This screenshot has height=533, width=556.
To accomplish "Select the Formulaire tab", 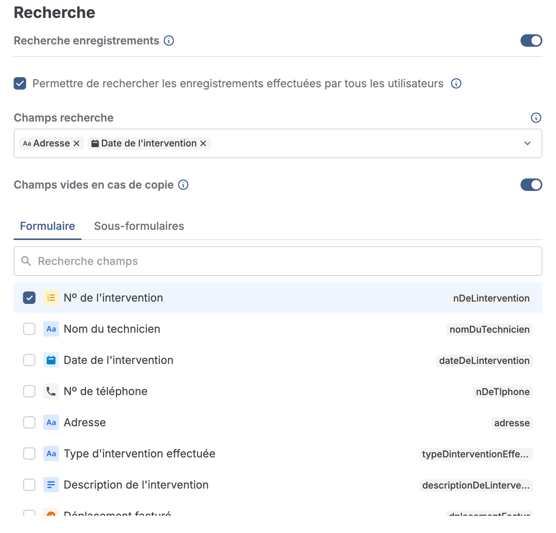I will tap(48, 226).
